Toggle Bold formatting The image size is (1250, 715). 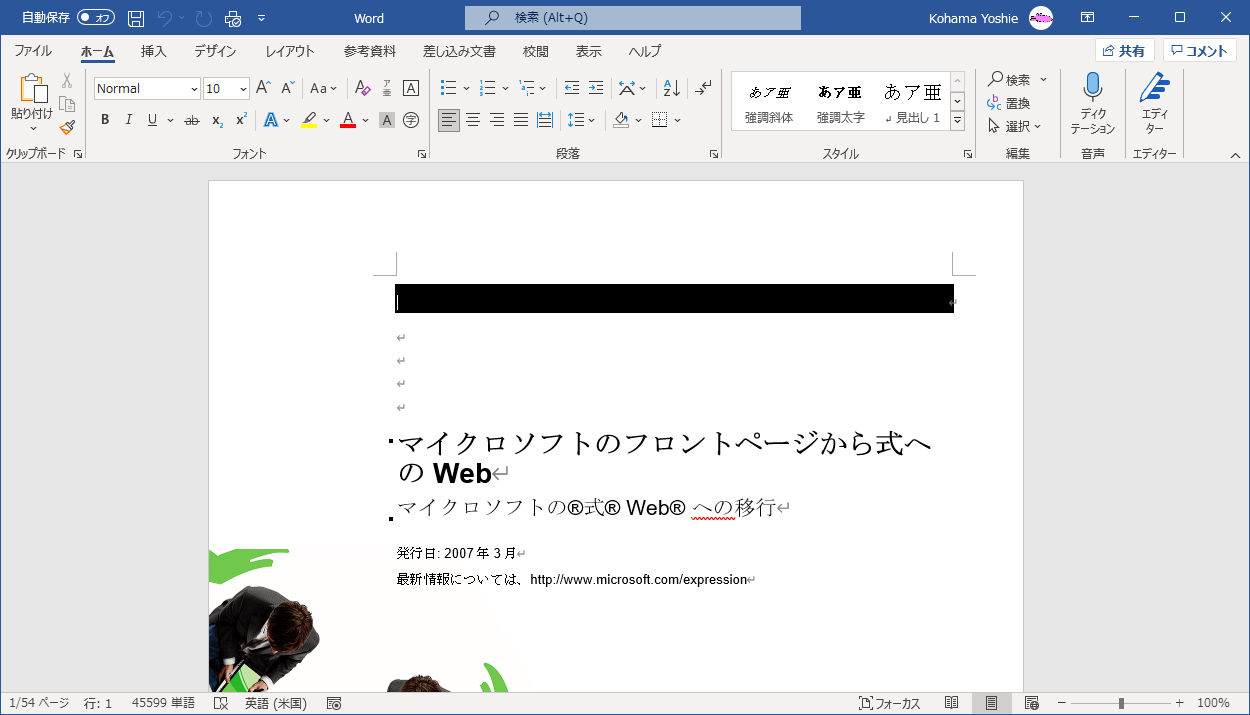[105, 120]
